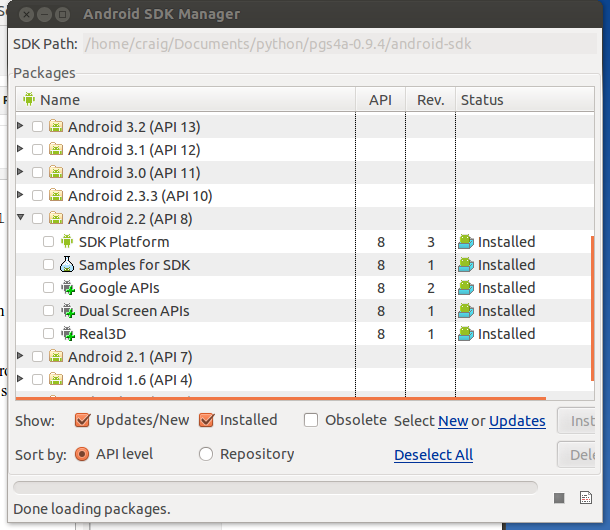This screenshot has width=610, height=530.
Task: Check the Android 2.2 (API 8) checkbox
Action: (x=37, y=218)
